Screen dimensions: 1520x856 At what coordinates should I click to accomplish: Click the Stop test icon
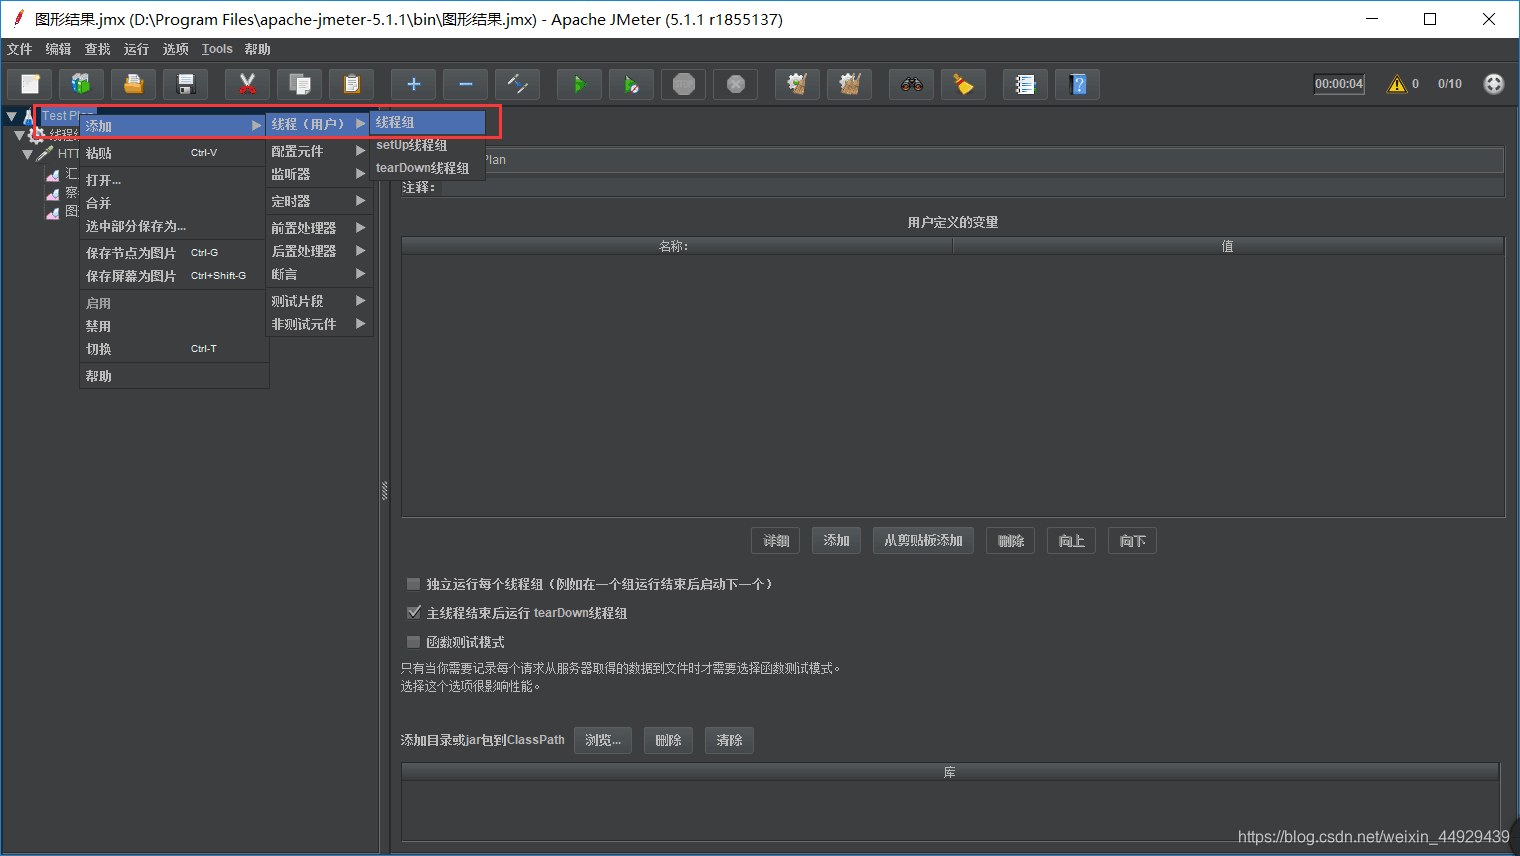(x=683, y=84)
